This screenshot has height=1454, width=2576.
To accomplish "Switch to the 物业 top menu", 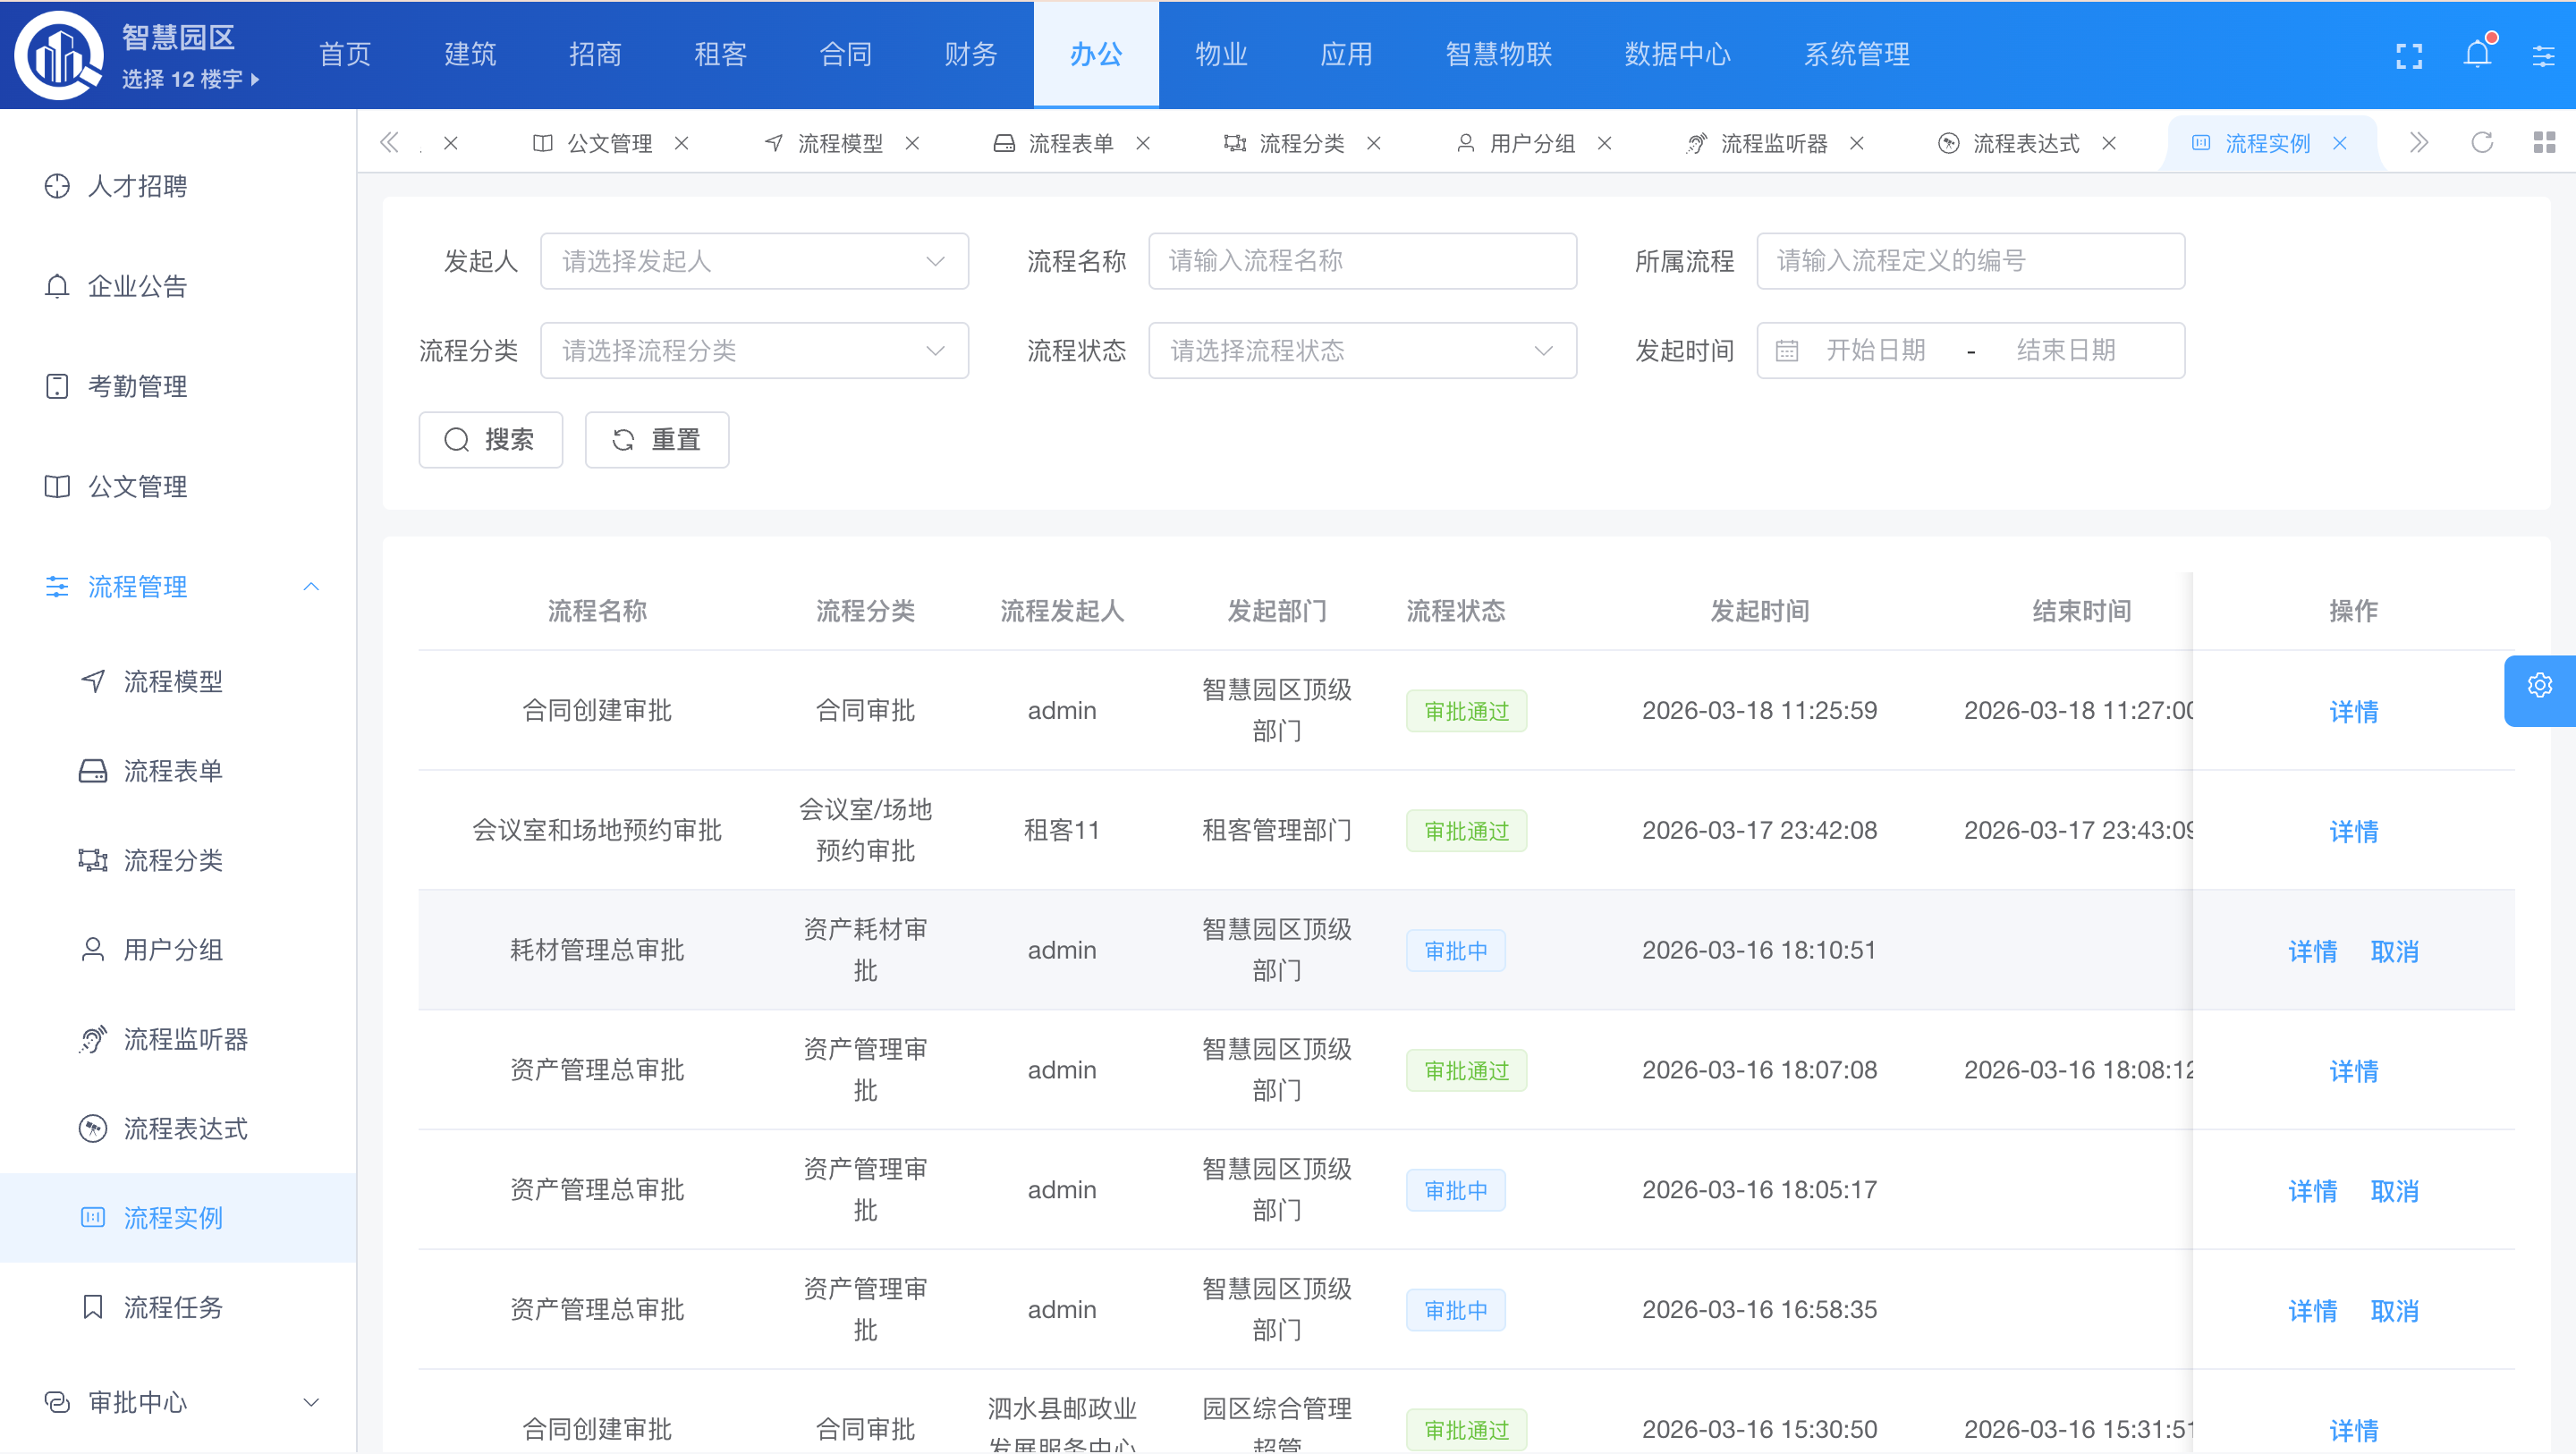I will 1221,54.
